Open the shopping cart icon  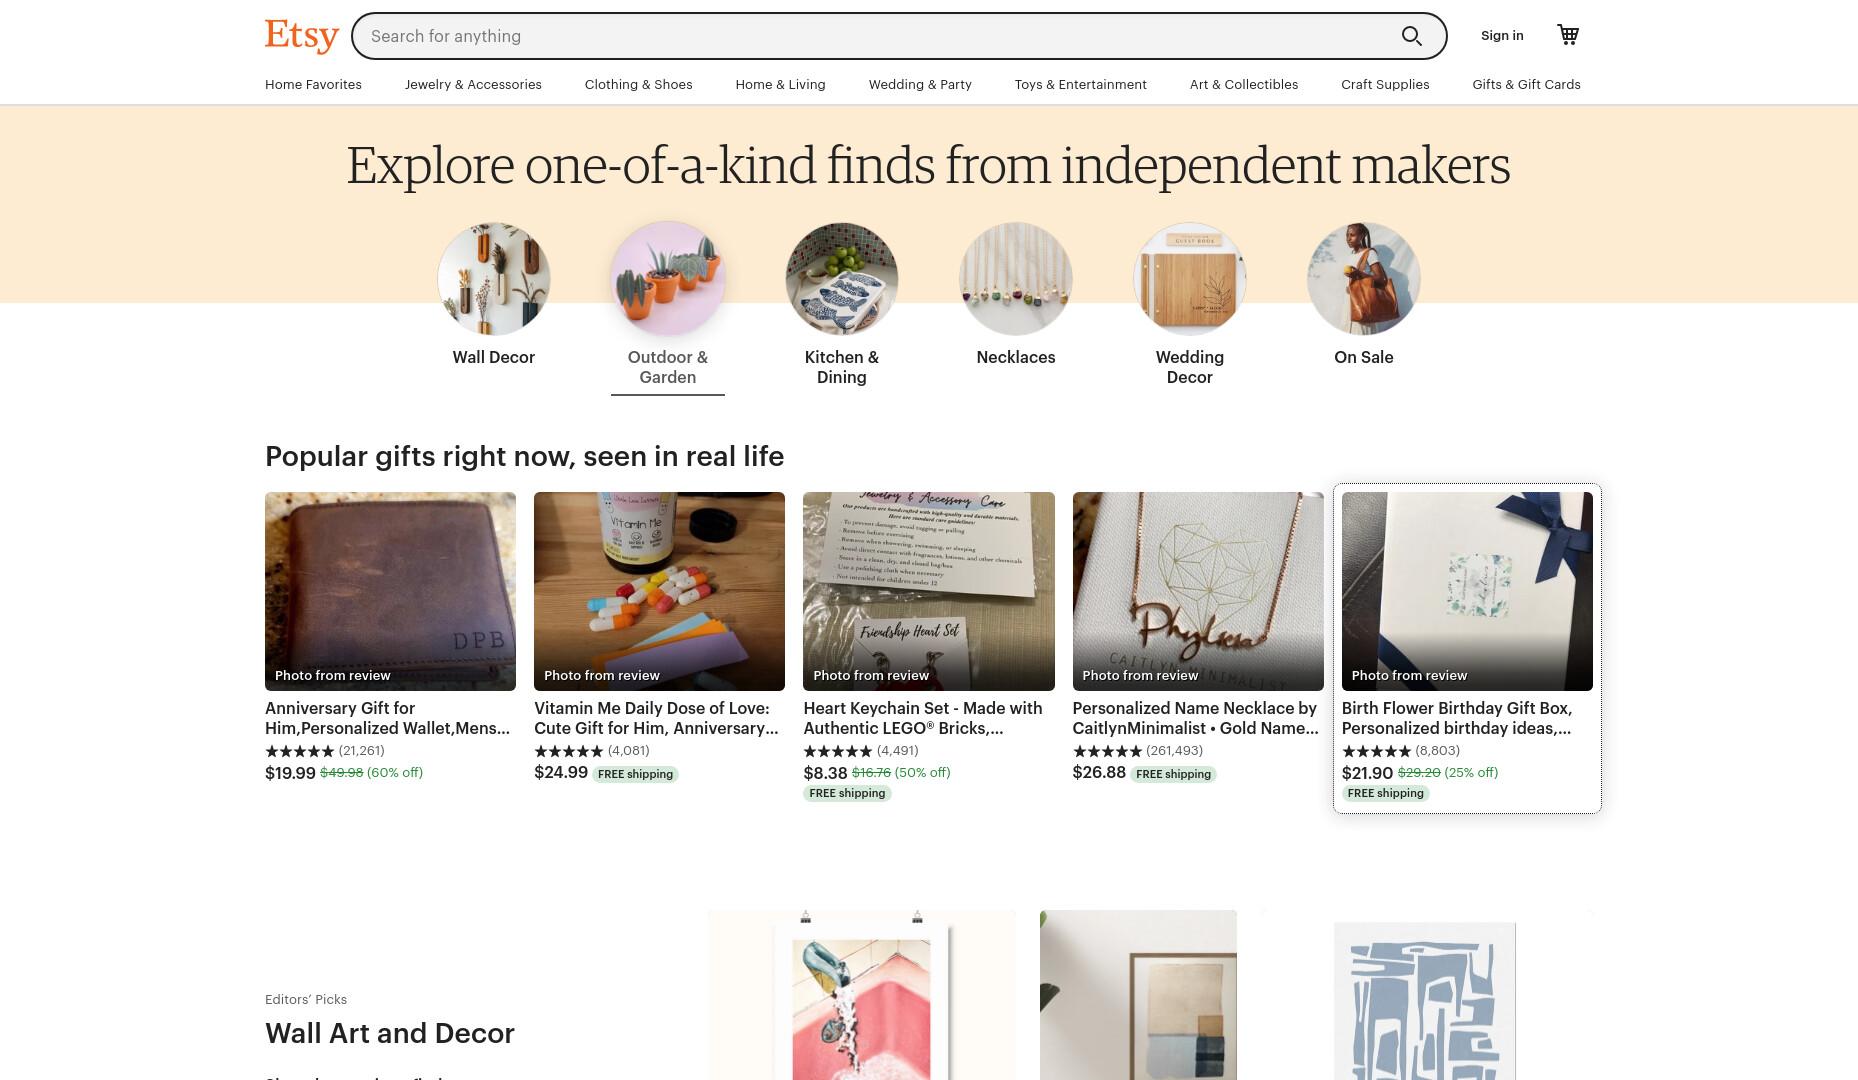[1568, 35]
